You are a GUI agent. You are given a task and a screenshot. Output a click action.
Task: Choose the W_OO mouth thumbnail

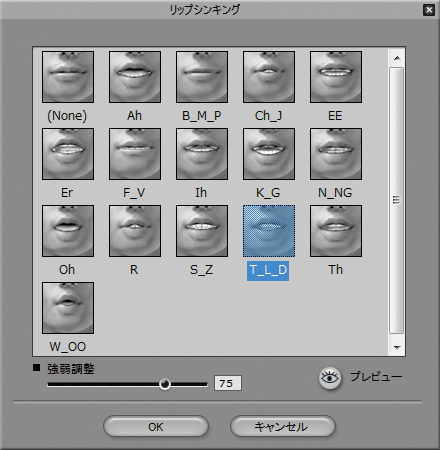[68, 308]
